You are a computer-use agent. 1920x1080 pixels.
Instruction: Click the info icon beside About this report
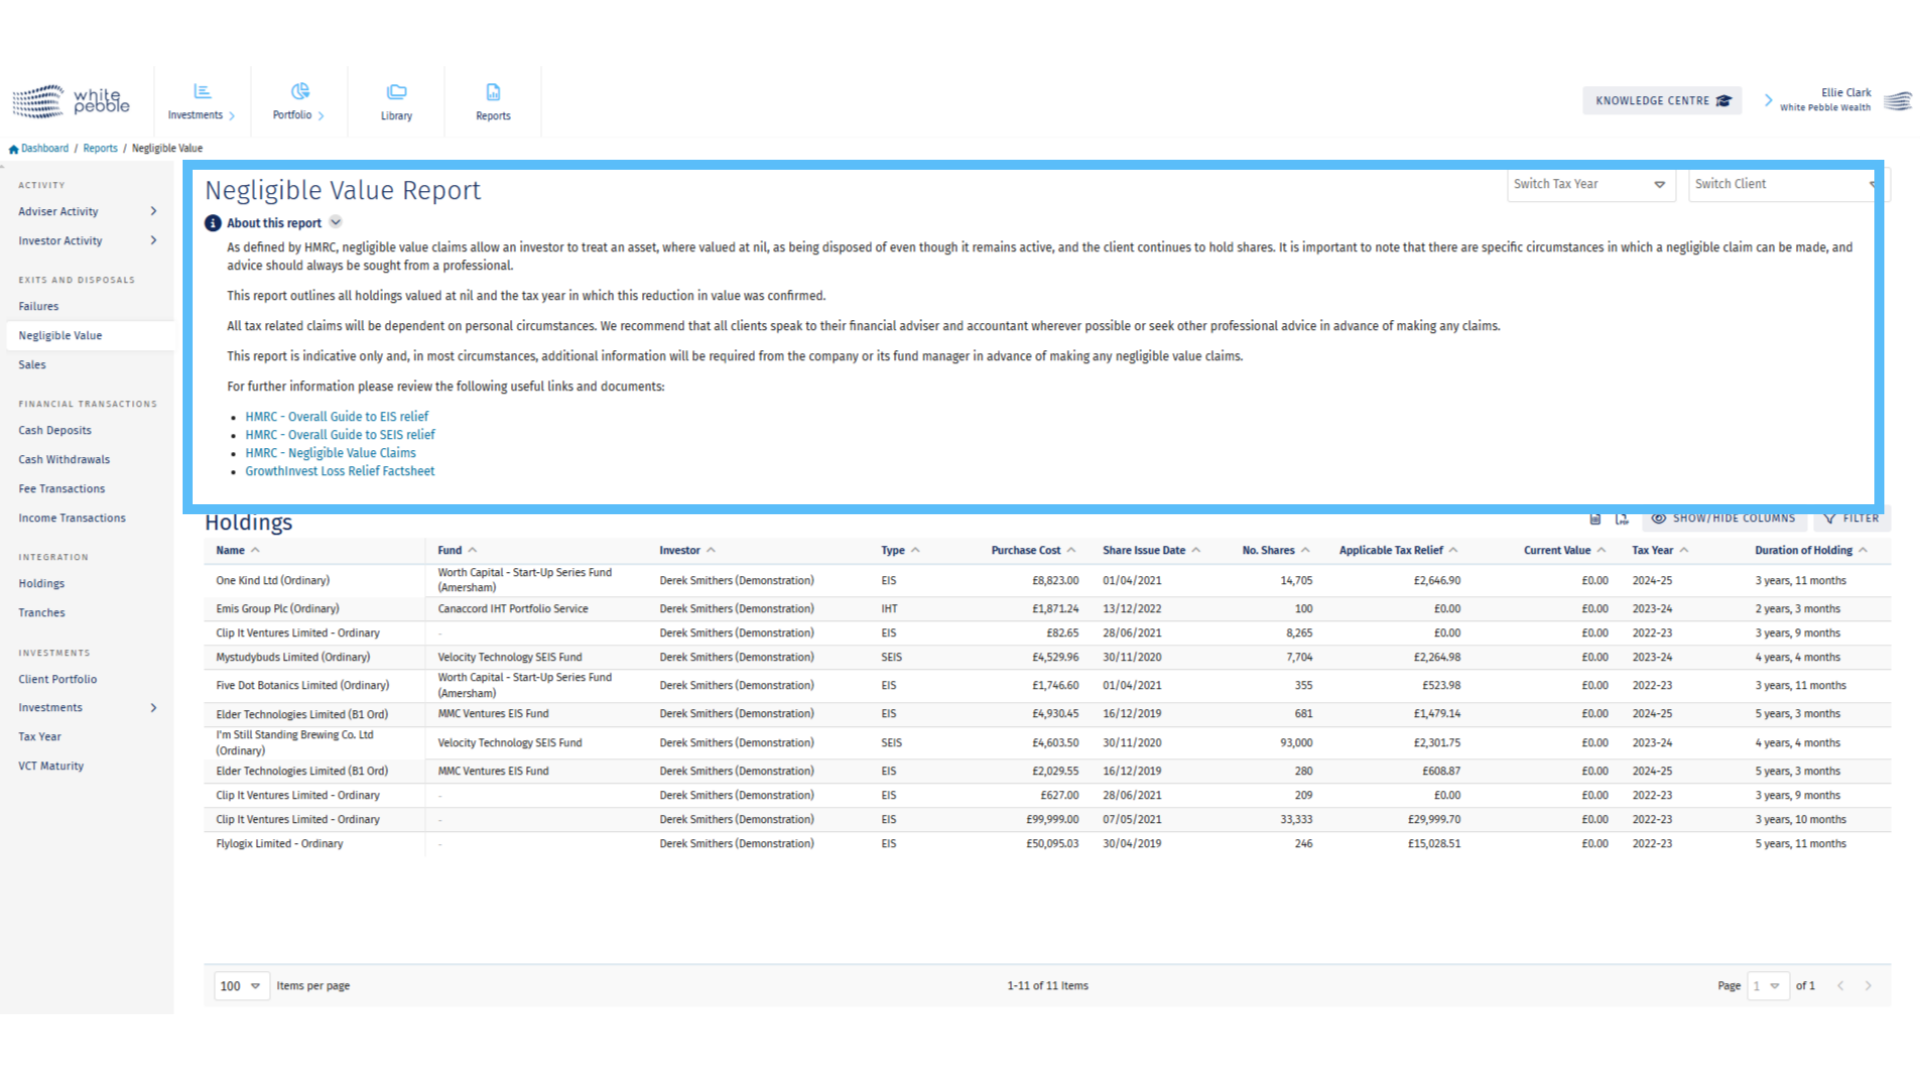coord(213,223)
